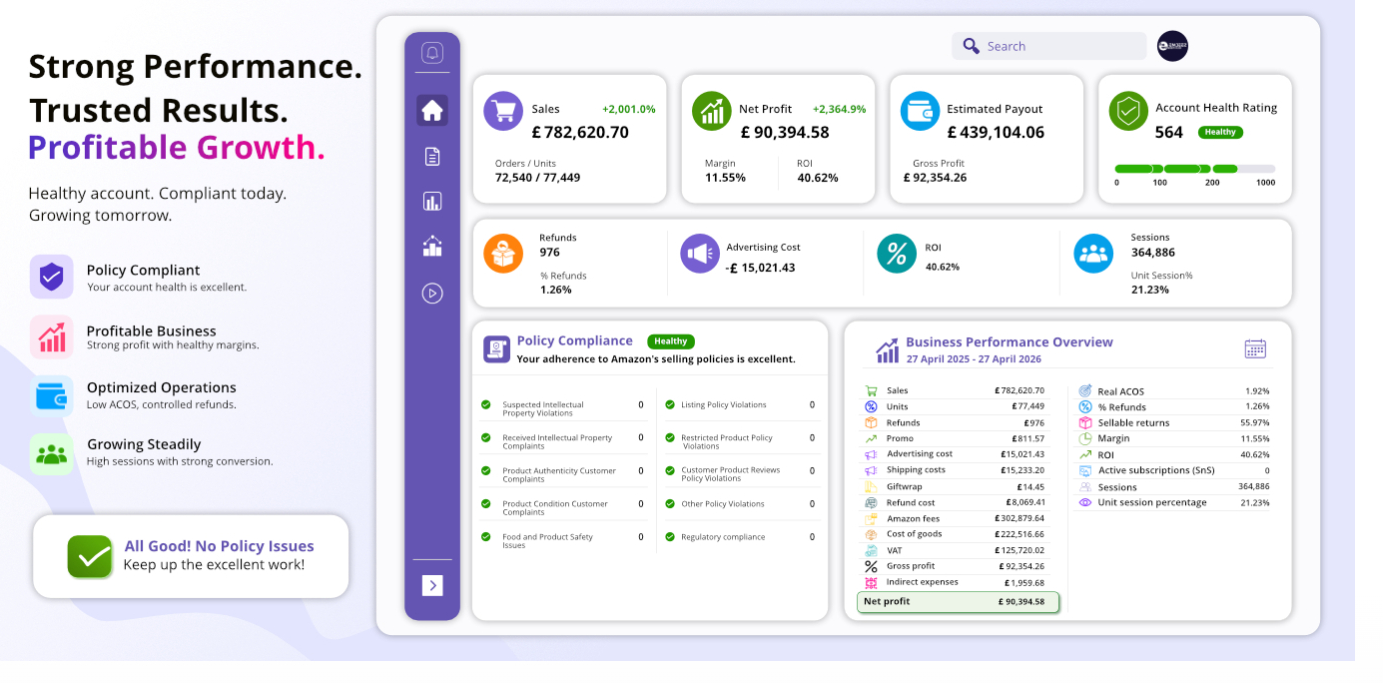
Task: Click the Estimated Payout amount £439,104.06
Action: pos(995,132)
